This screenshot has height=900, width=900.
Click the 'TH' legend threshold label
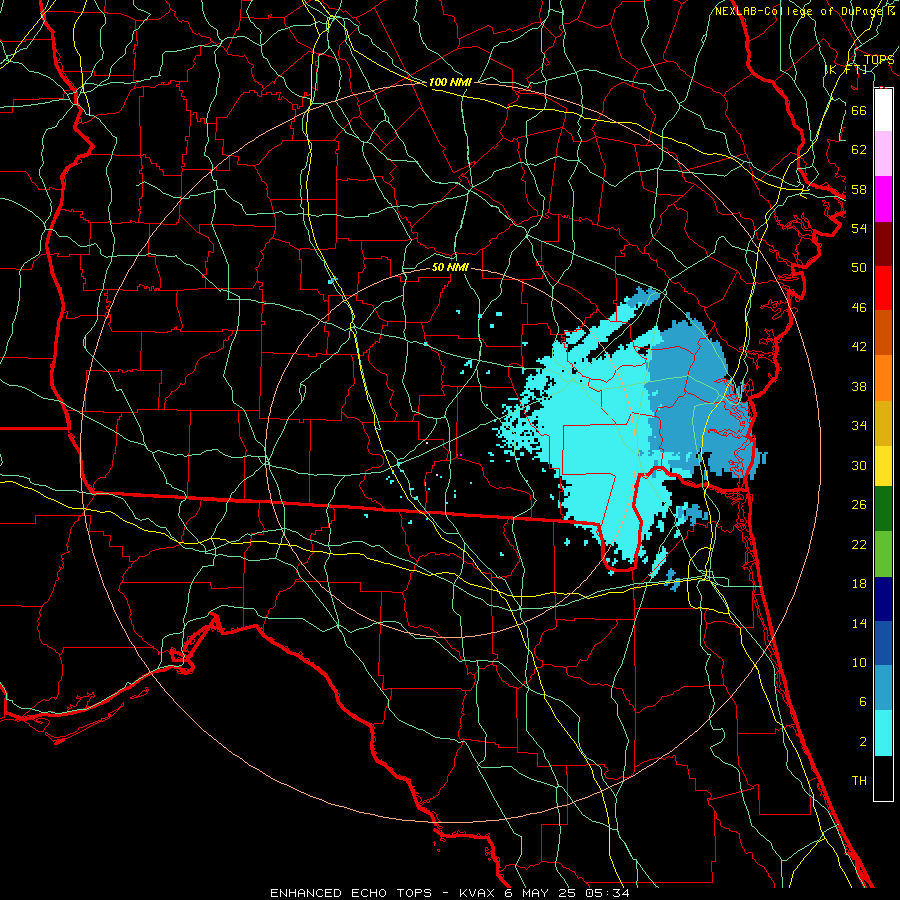859,780
